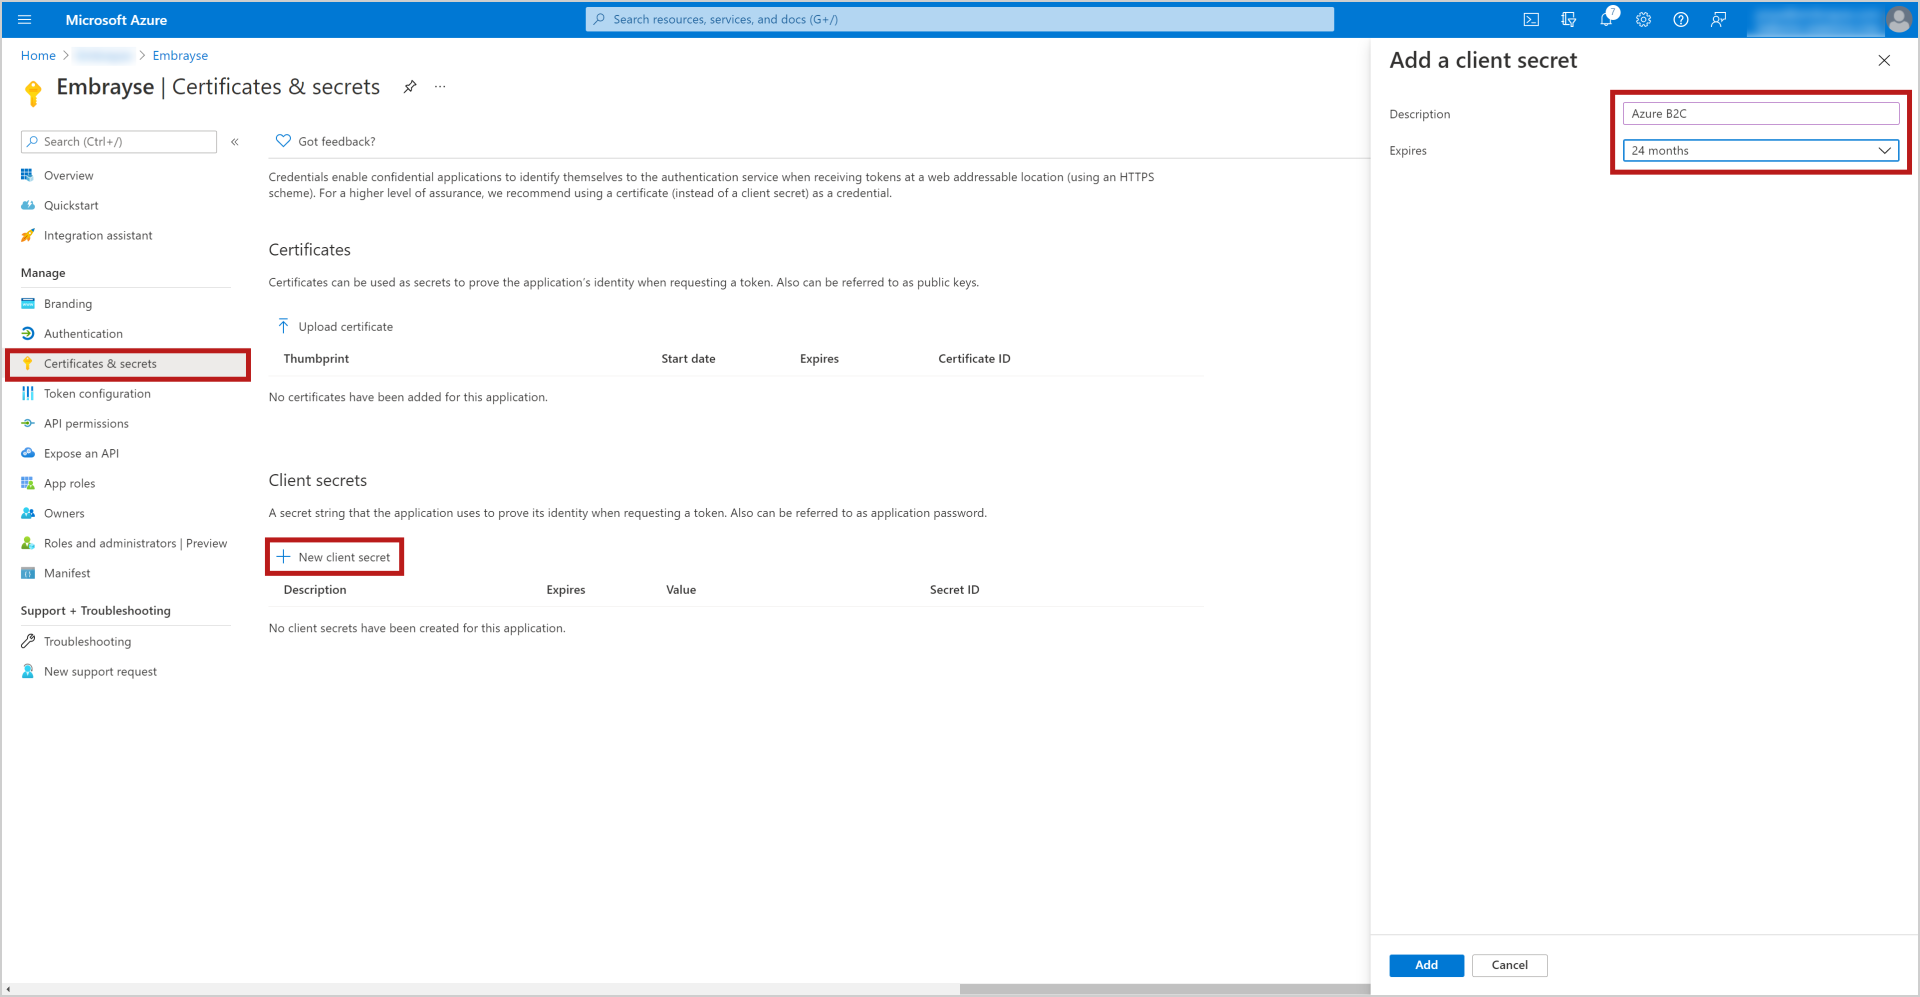Open App roles entry
1920x997 pixels.
(x=70, y=484)
